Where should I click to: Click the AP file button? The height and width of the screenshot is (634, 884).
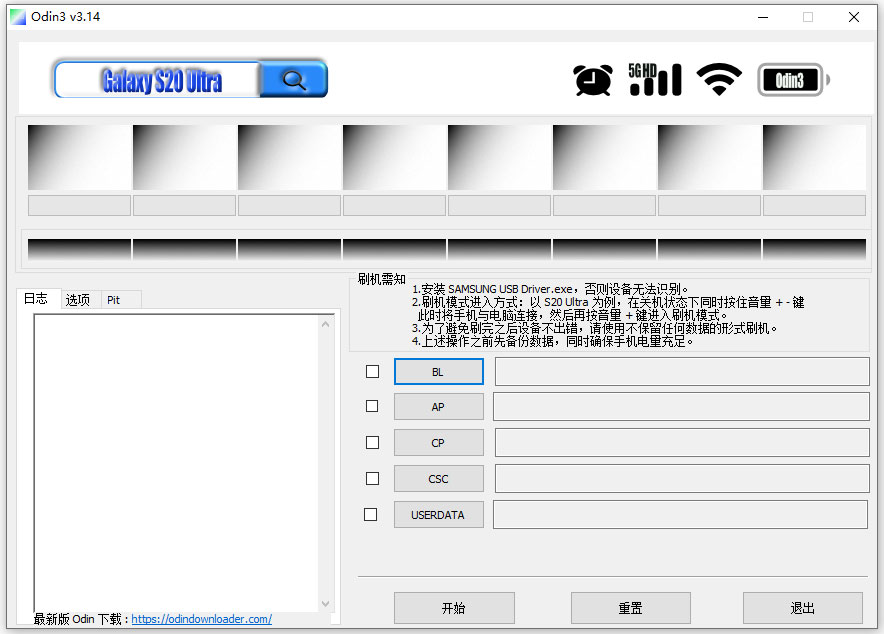click(439, 407)
